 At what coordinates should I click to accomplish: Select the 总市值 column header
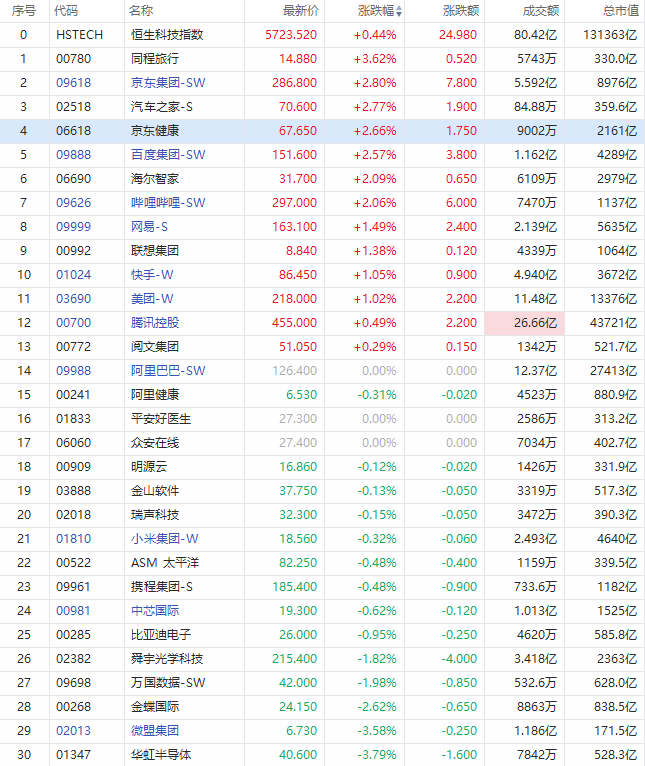click(621, 11)
